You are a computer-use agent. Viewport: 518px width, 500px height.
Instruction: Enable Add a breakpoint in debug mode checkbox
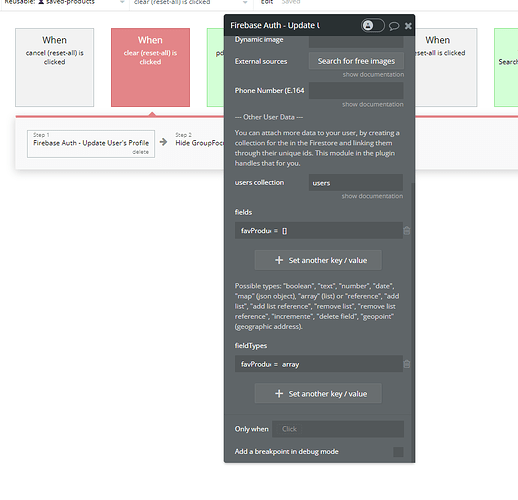coord(398,452)
